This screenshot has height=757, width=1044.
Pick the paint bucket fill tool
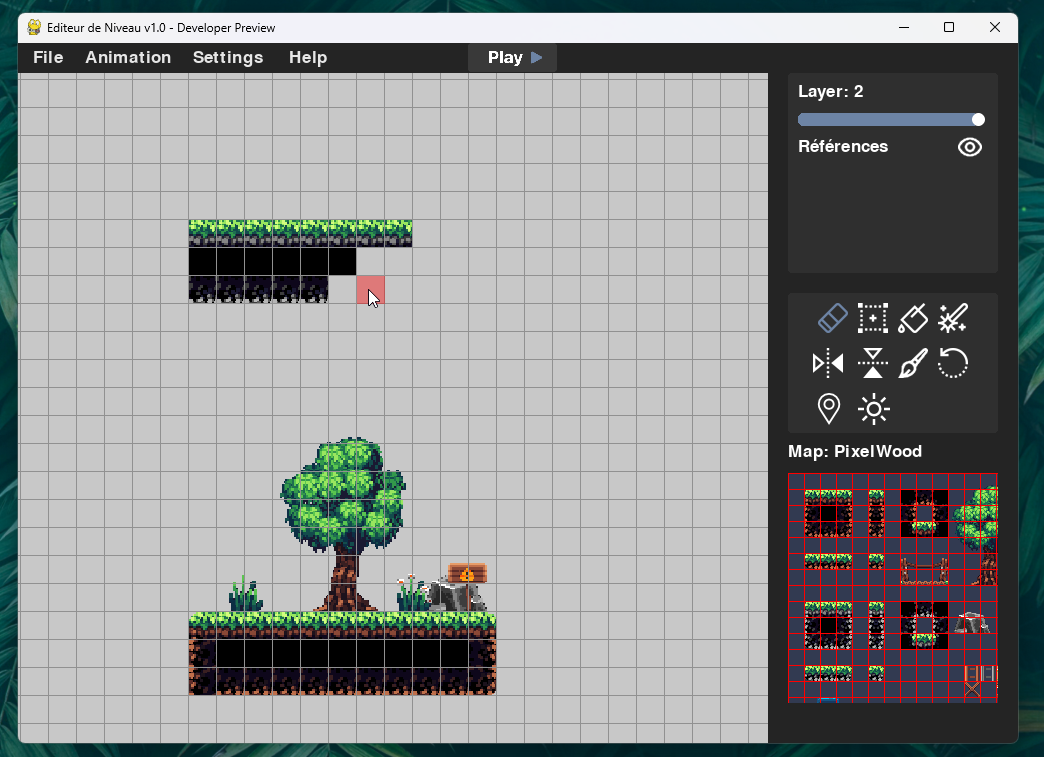point(913,318)
